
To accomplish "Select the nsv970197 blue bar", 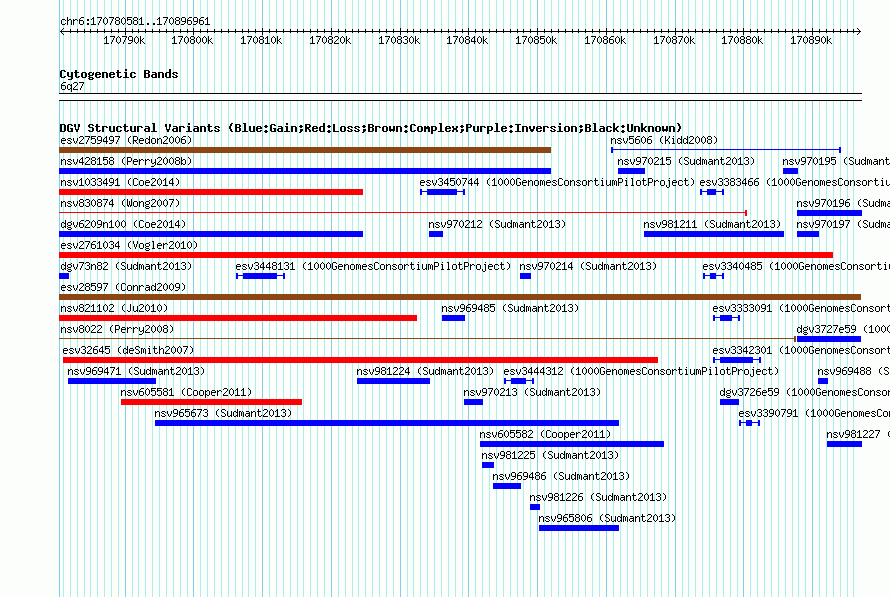I will 808,234.
